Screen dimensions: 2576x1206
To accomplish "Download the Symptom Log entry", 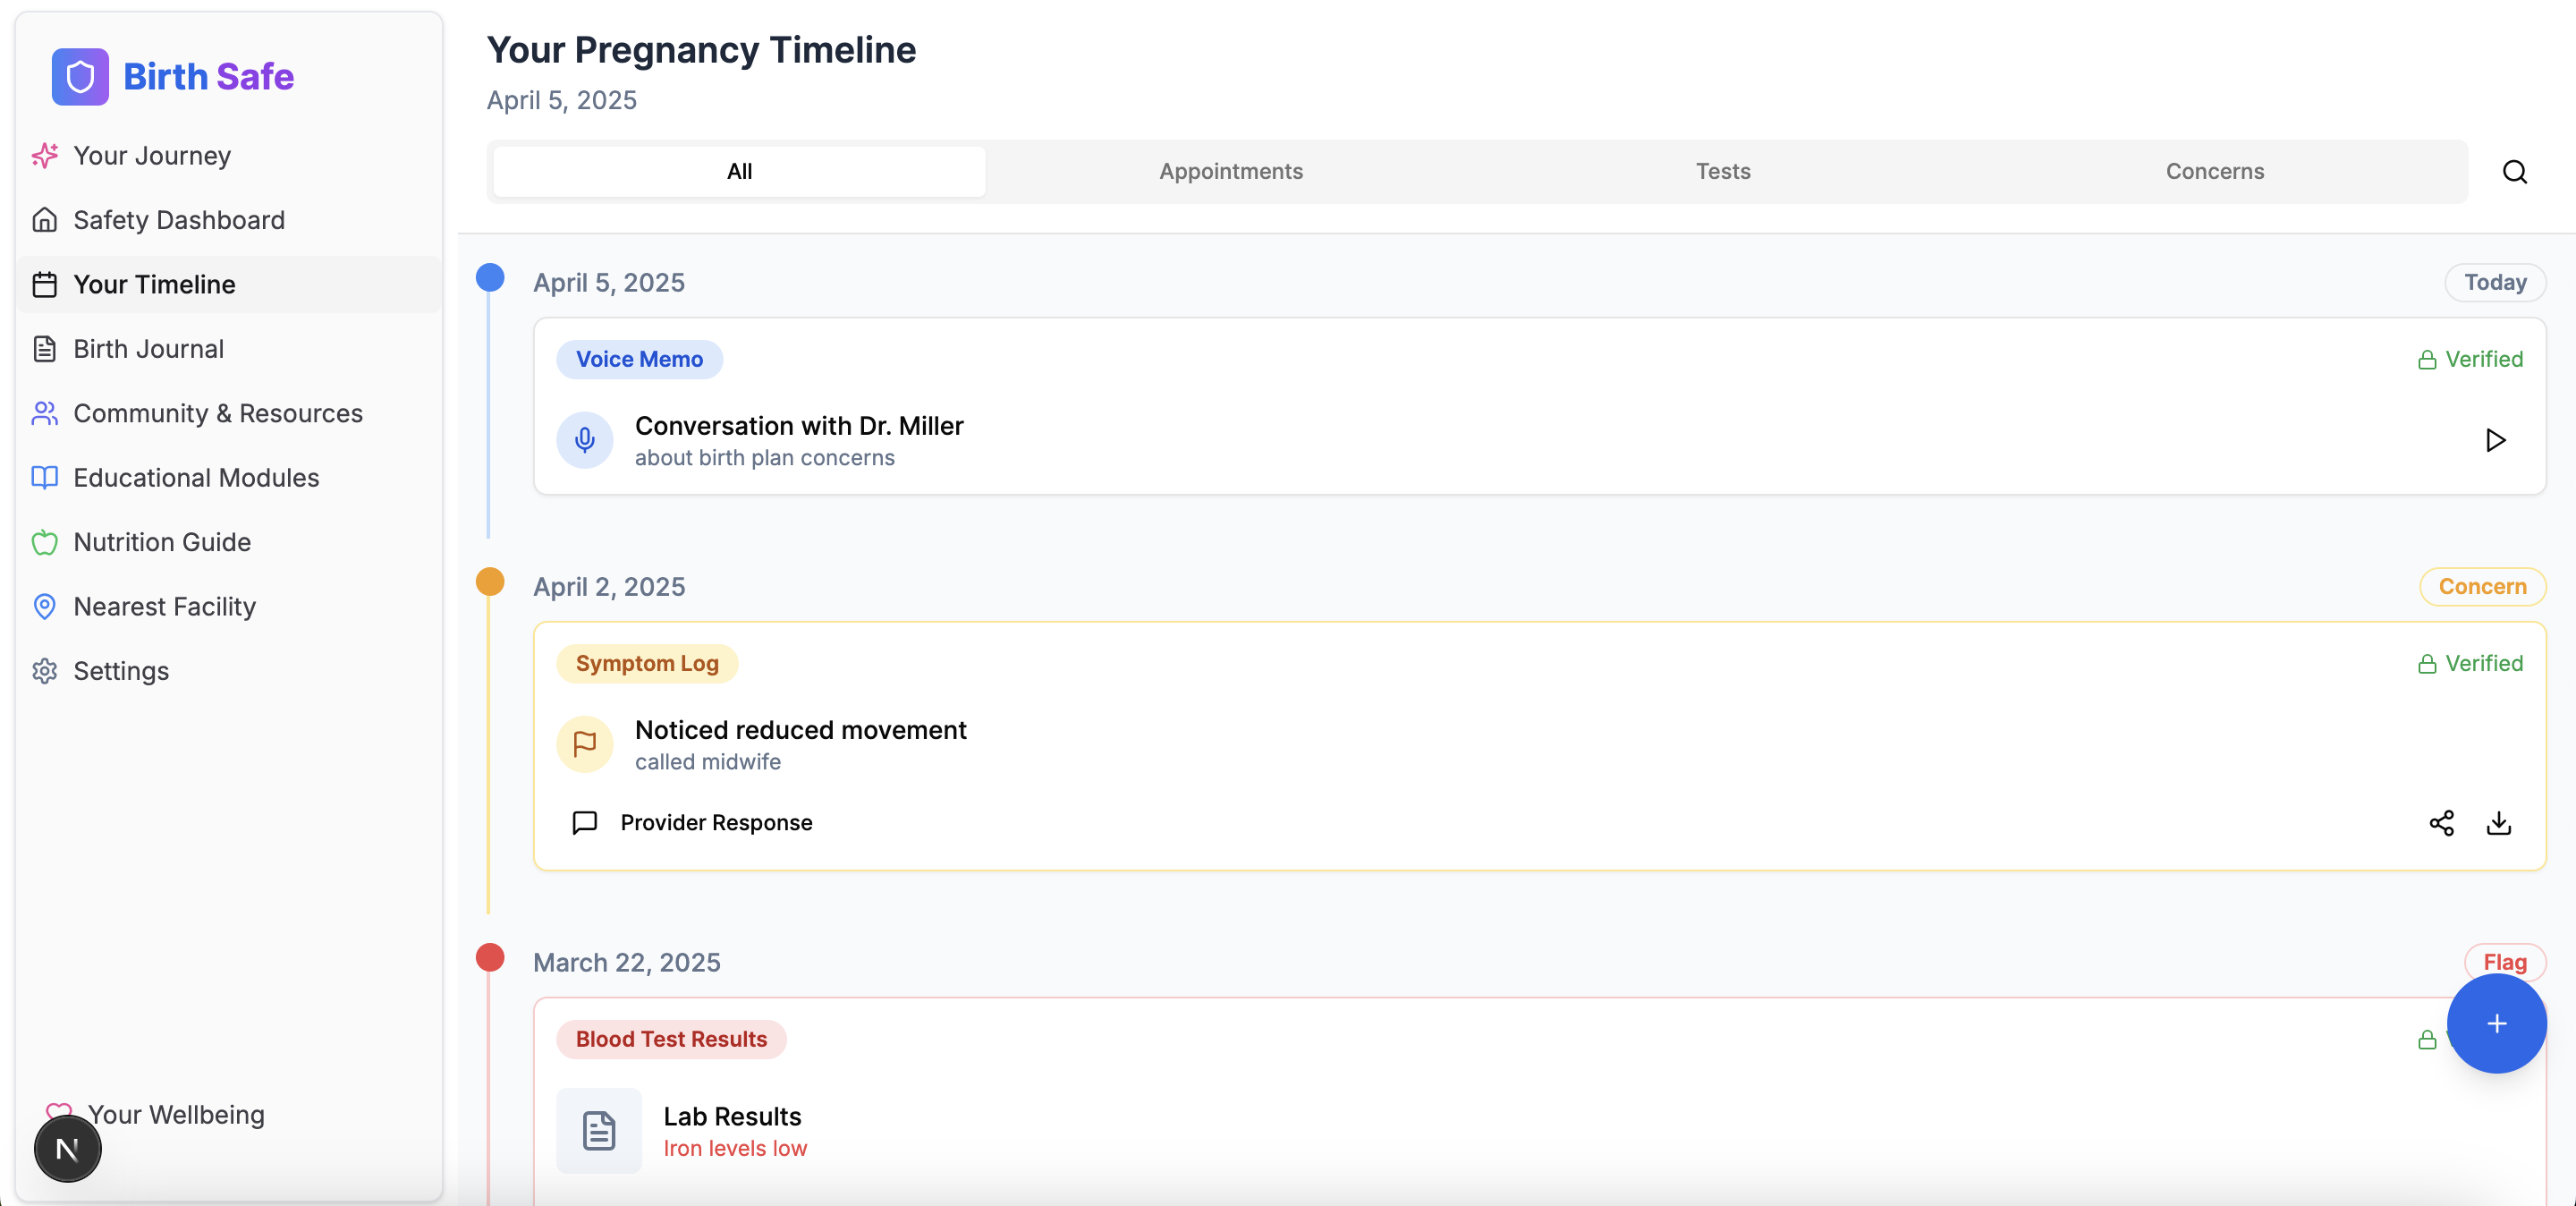I will [x=2498, y=823].
